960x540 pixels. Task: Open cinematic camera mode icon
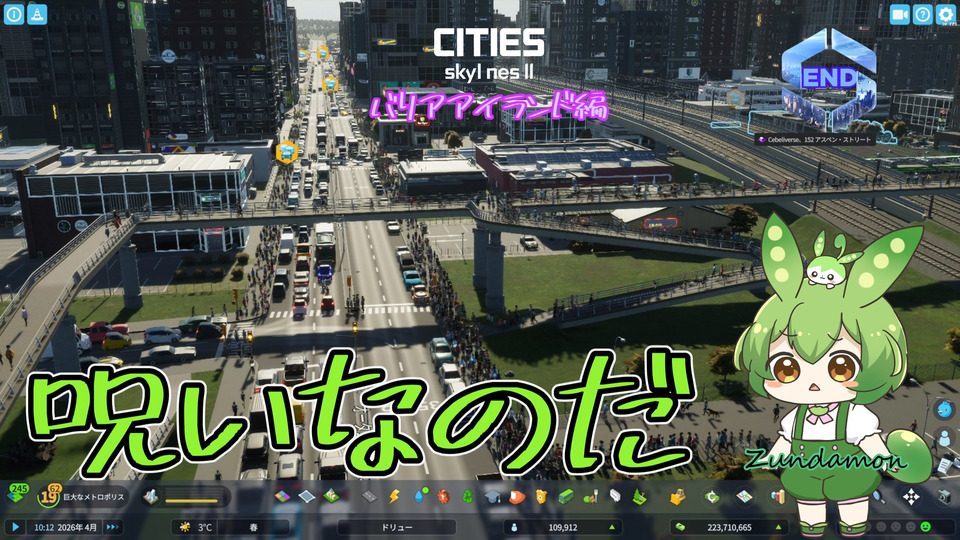(899, 14)
